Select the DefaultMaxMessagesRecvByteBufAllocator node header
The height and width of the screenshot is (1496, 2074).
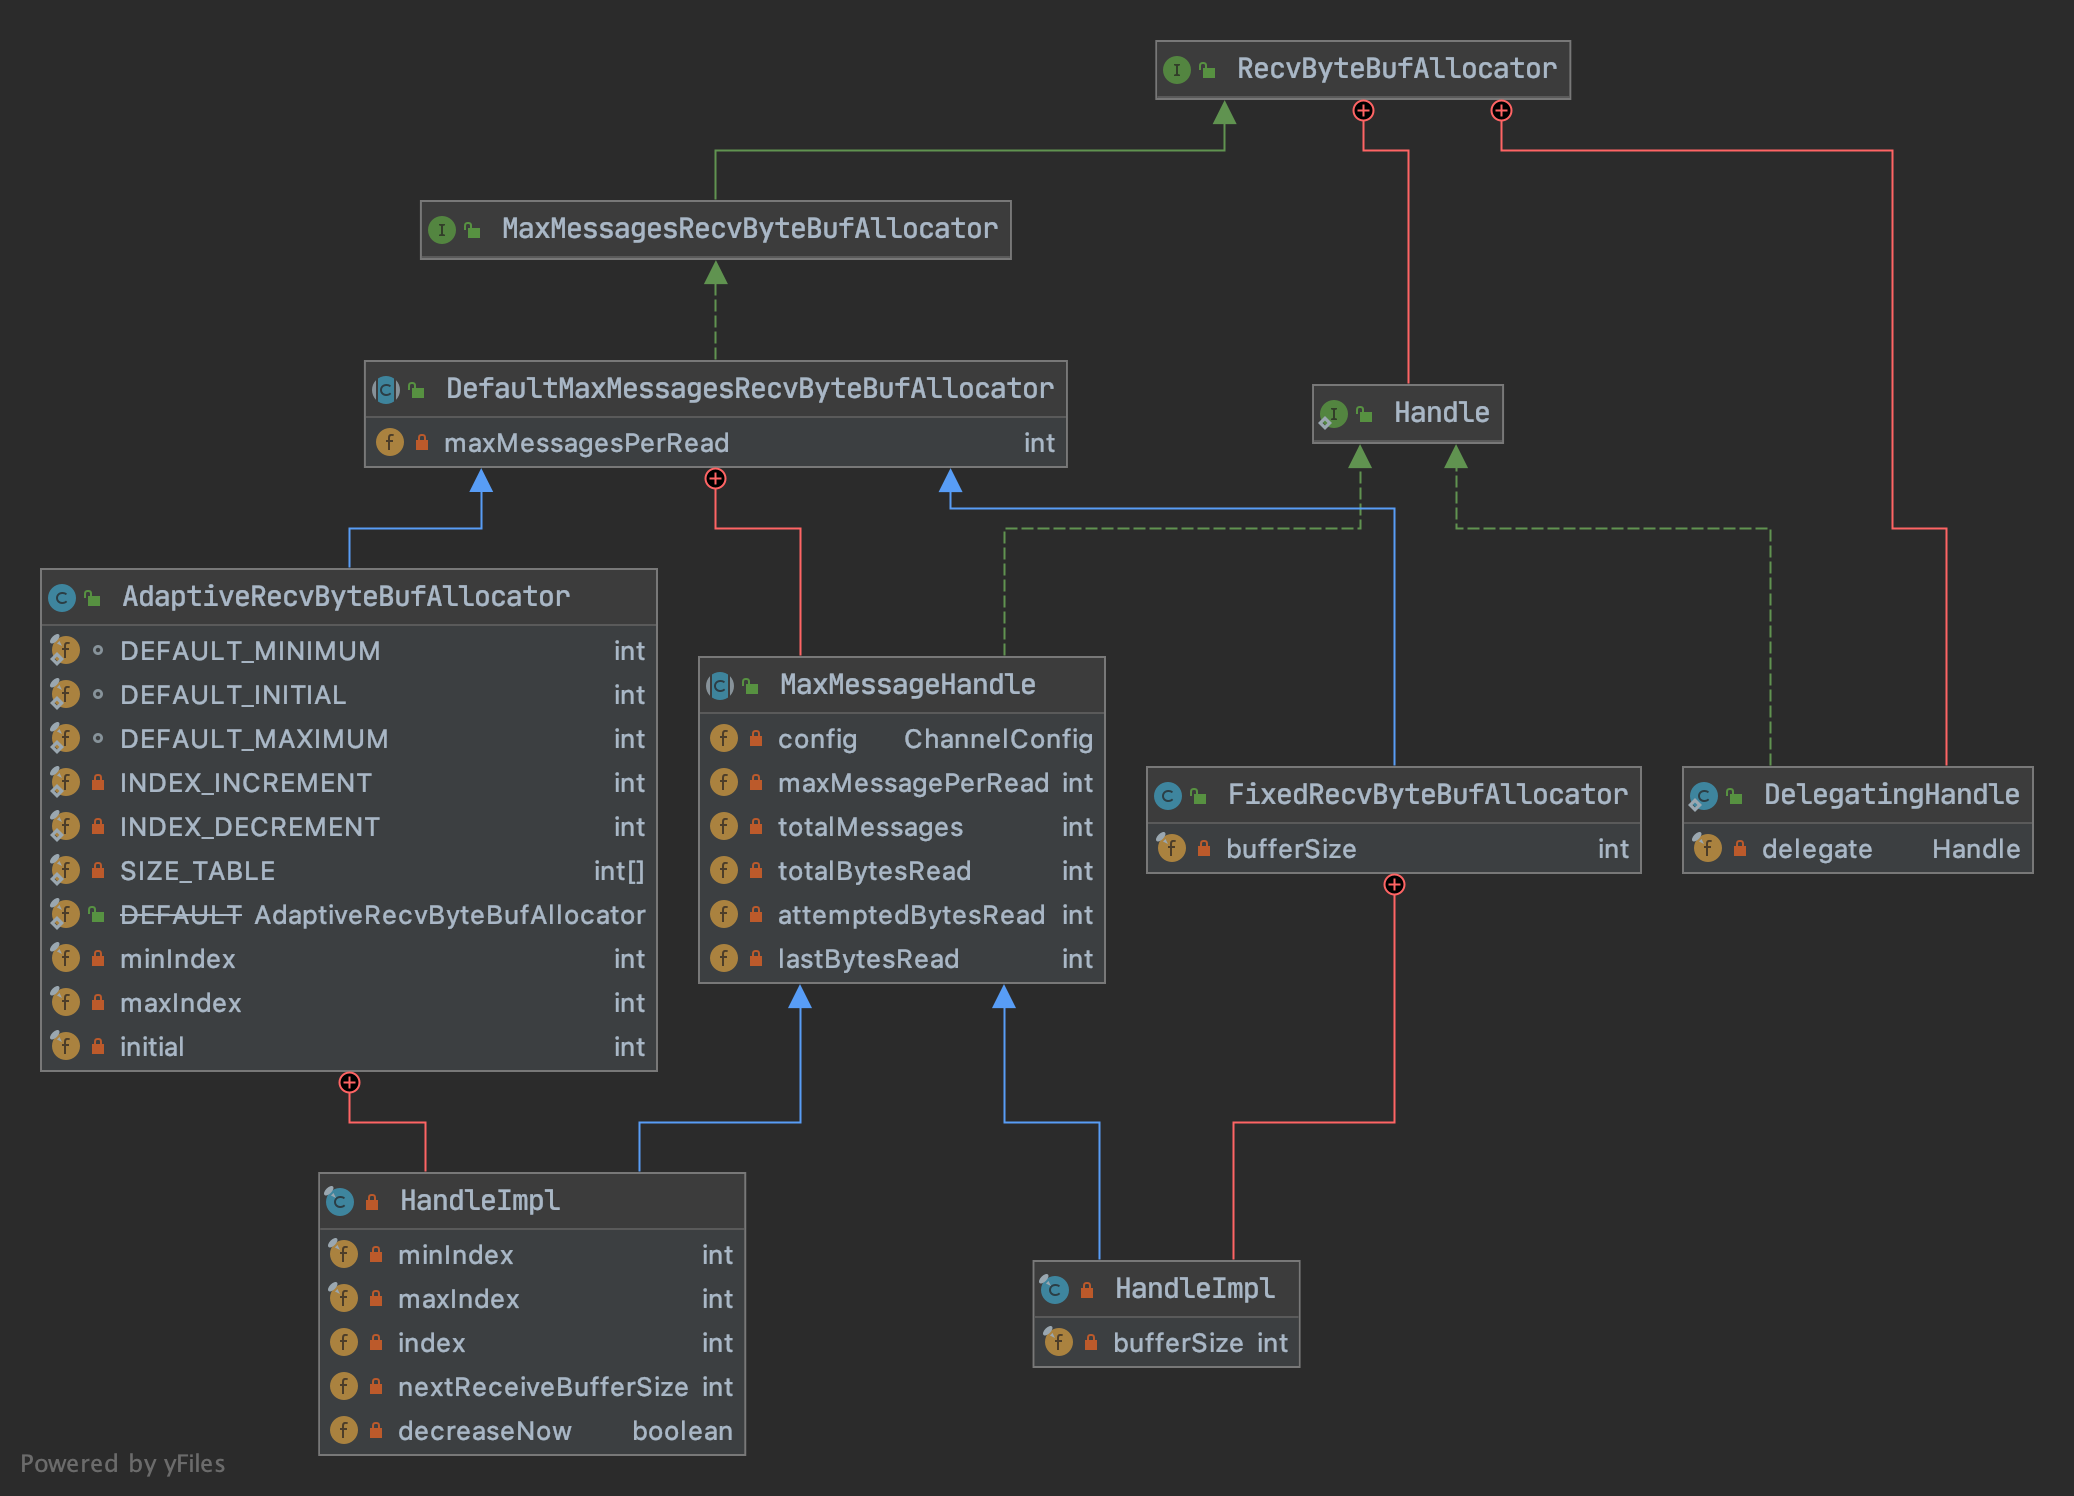[x=716, y=389]
